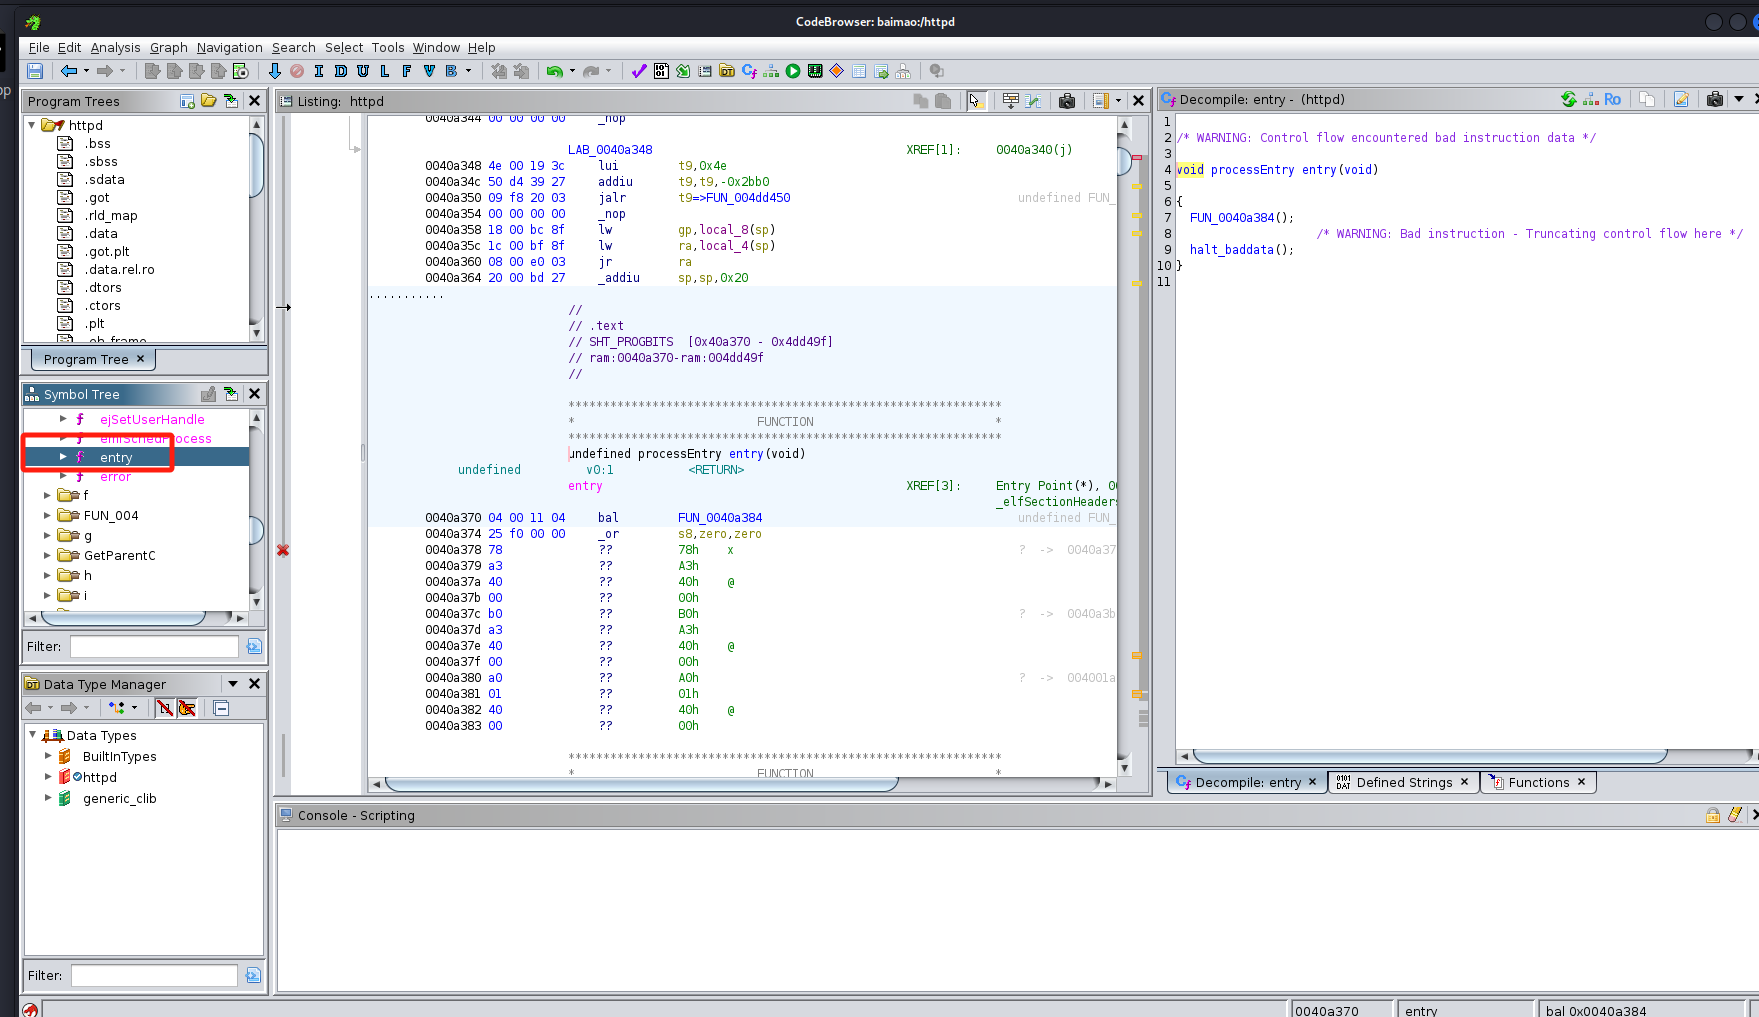Open the Decompiler window toolbar icon
The image size is (1759, 1017).
coord(749,71)
